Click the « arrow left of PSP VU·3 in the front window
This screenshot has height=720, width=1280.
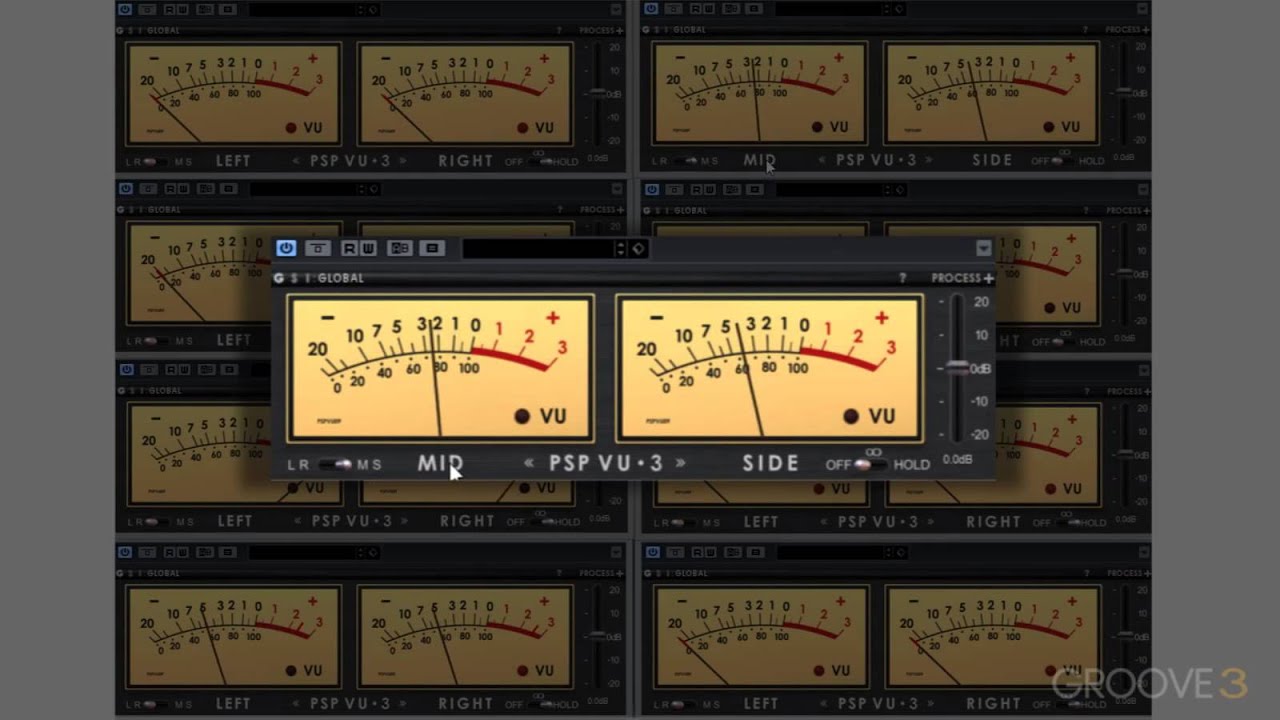529,463
